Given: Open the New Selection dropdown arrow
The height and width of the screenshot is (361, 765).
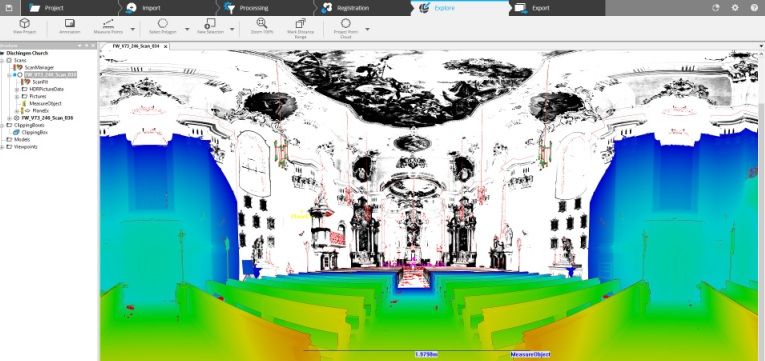Looking at the screenshot, I should click(232, 29).
